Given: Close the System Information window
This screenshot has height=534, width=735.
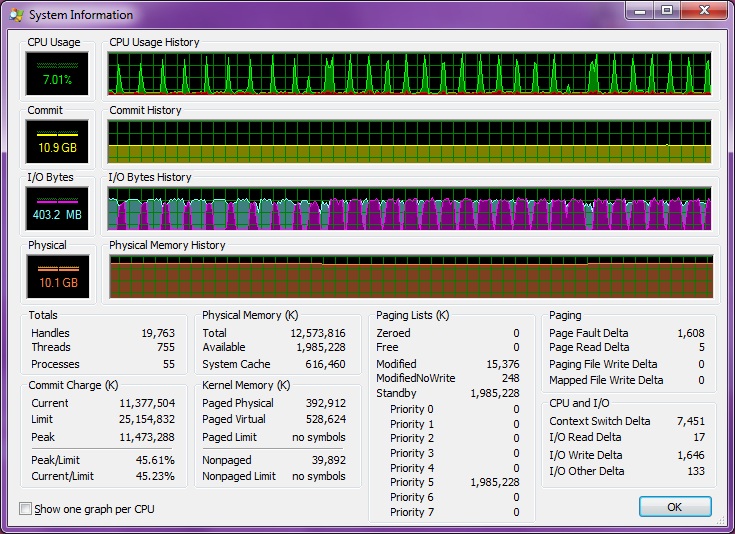Looking at the screenshot, I should coord(705,10).
